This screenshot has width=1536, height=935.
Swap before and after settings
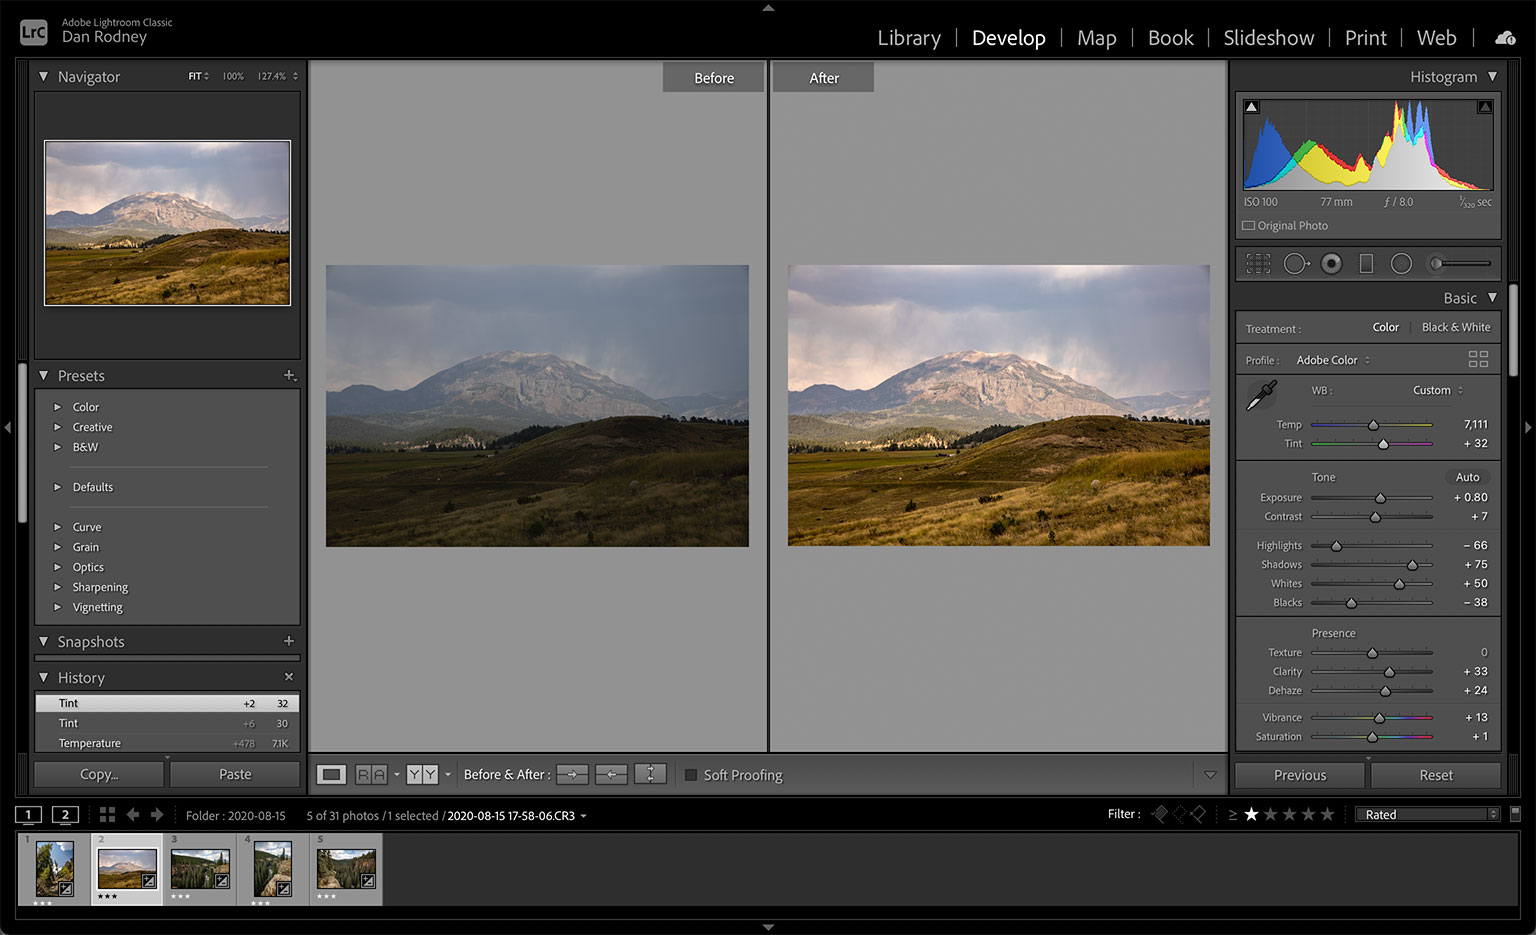(x=650, y=774)
